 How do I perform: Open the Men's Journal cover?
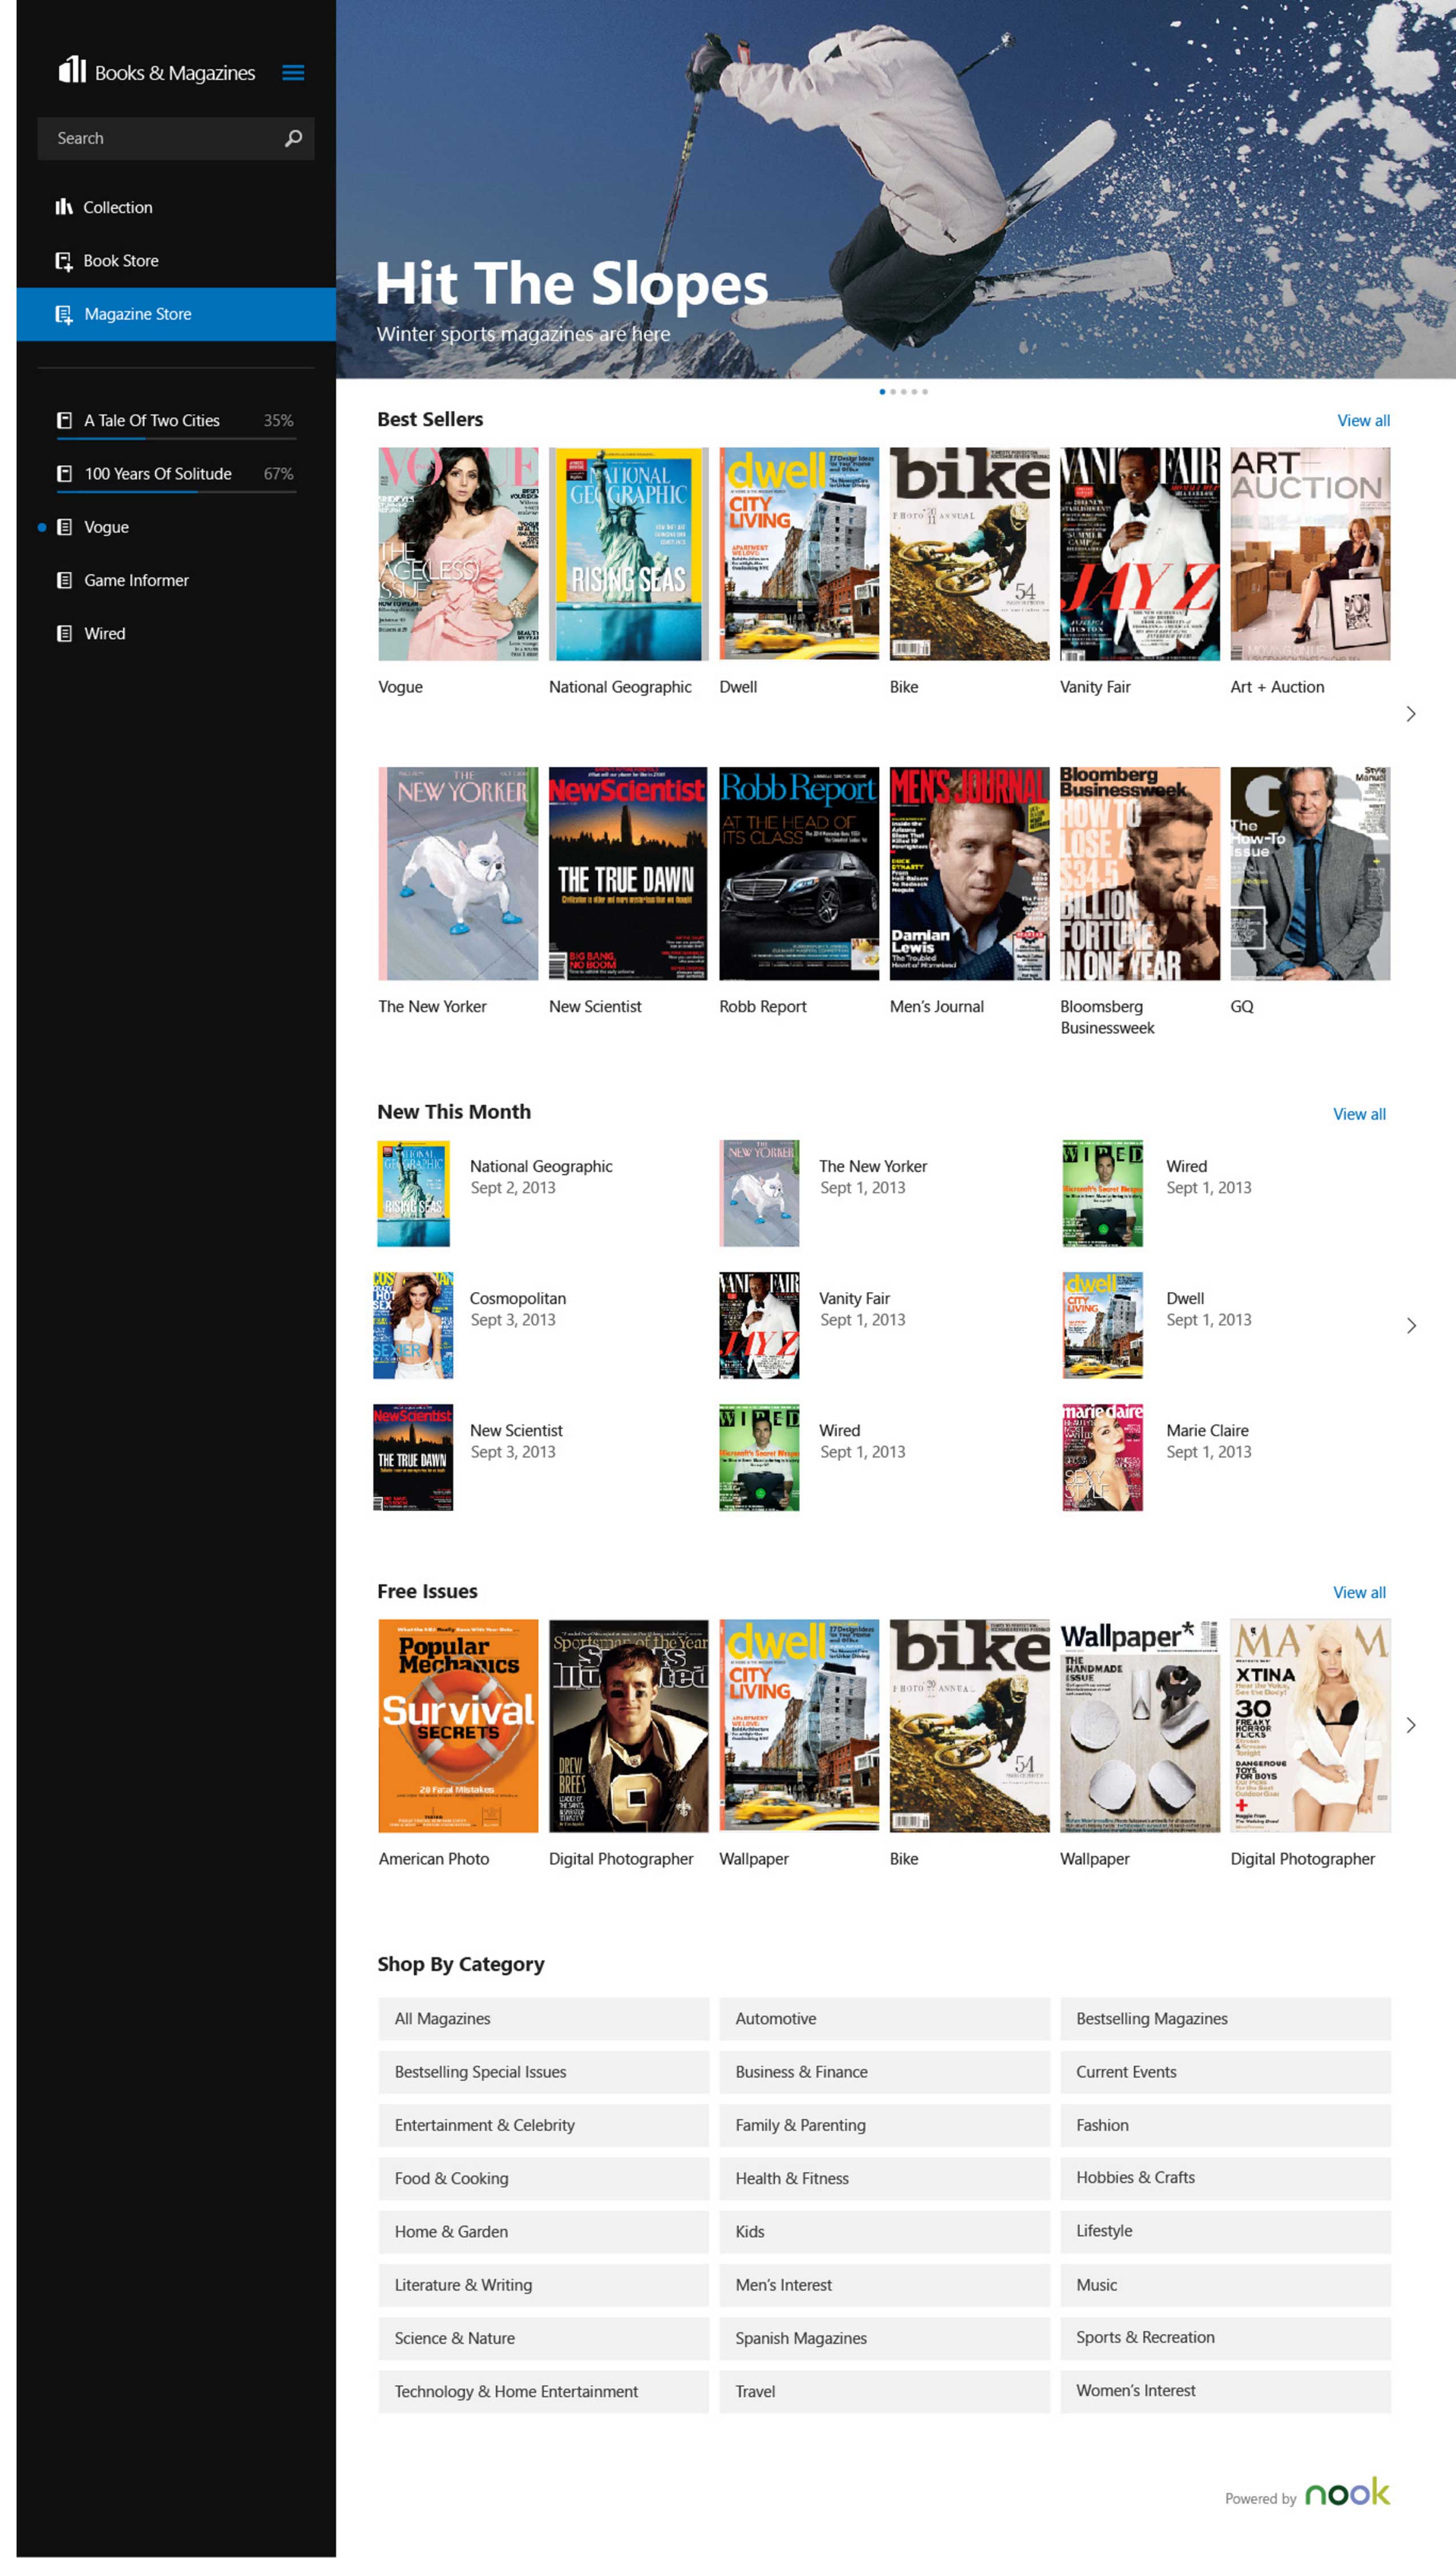click(969, 874)
